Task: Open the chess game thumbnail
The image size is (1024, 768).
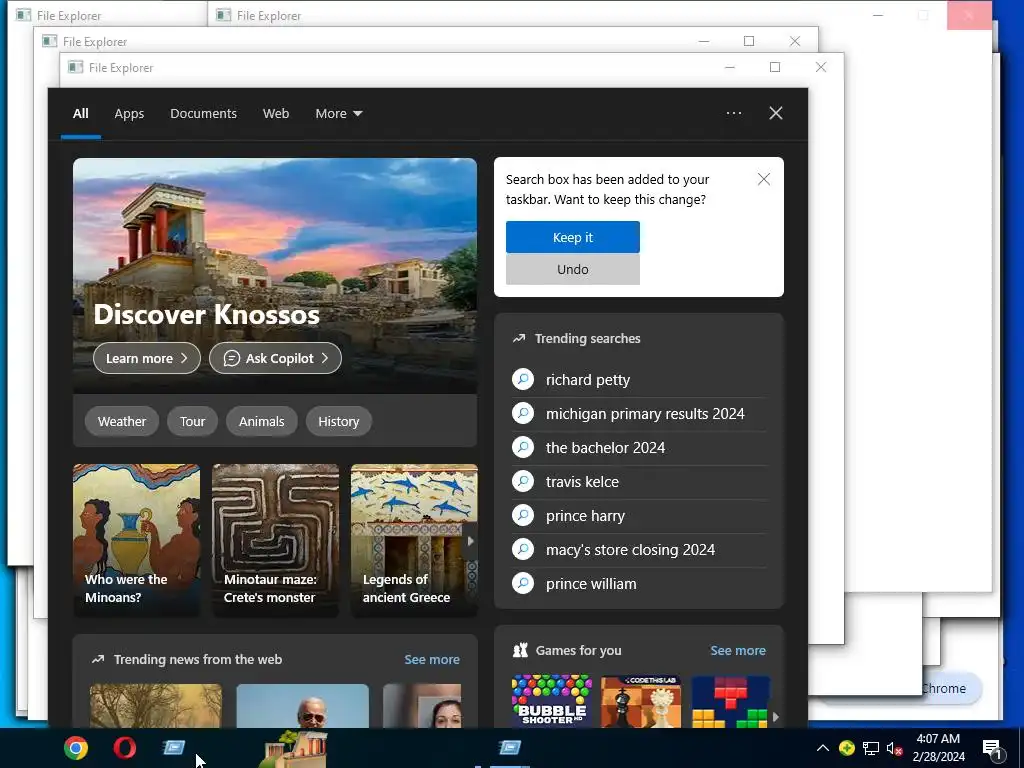Action: (641, 701)
